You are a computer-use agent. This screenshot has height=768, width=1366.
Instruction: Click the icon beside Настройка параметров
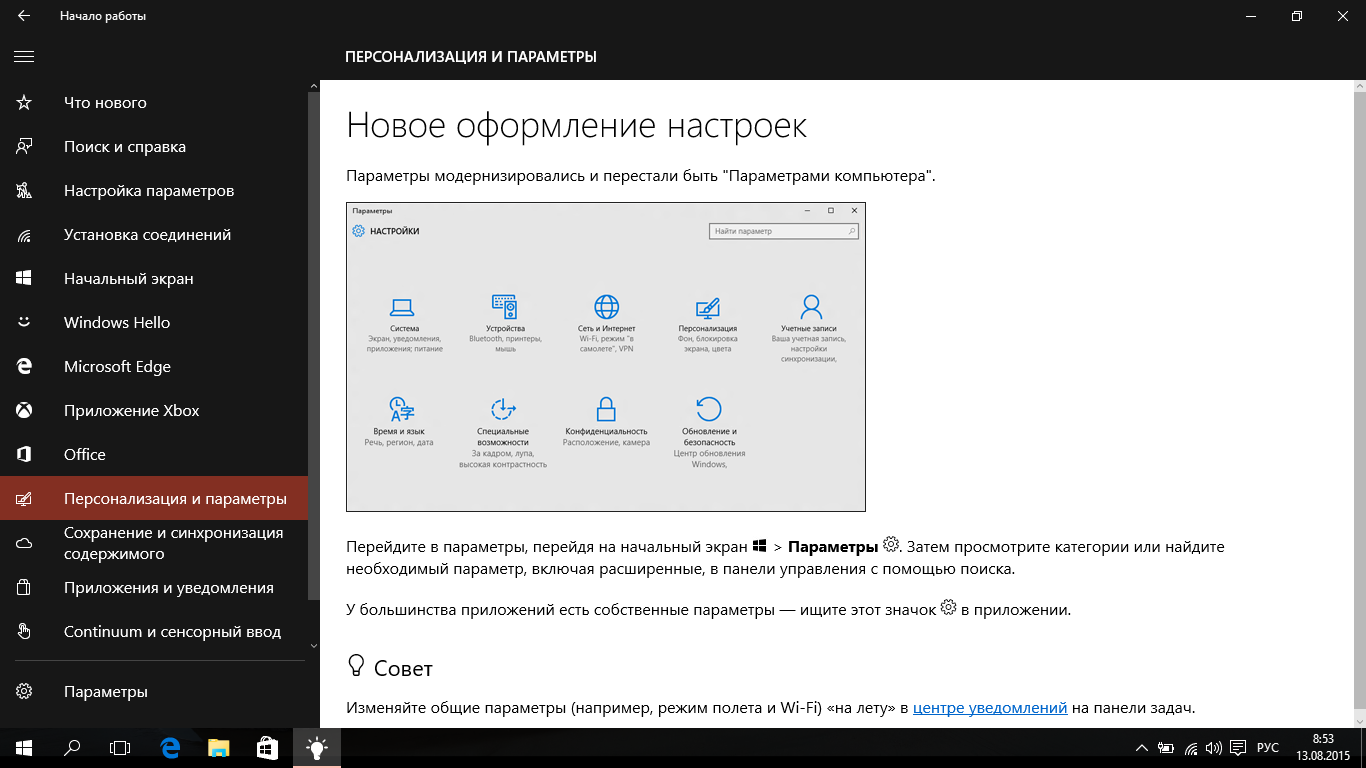(x=24, y=191)
